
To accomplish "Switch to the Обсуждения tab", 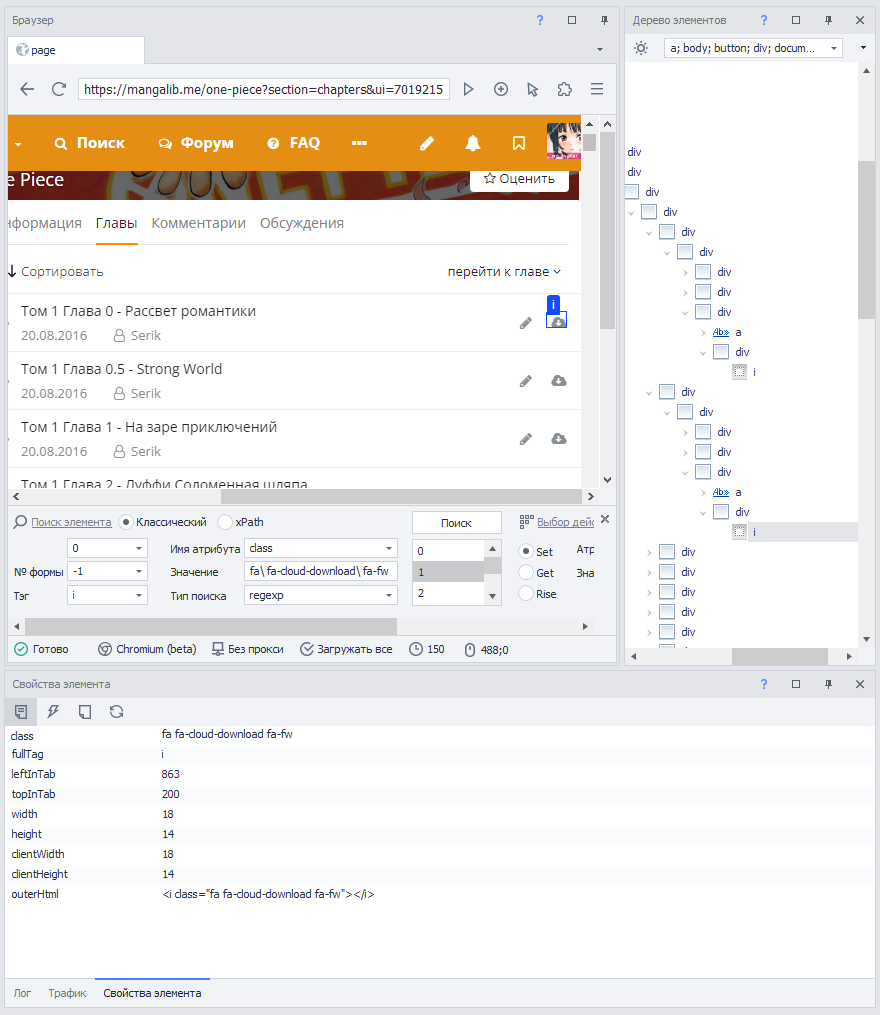I will tap(302, 223).
